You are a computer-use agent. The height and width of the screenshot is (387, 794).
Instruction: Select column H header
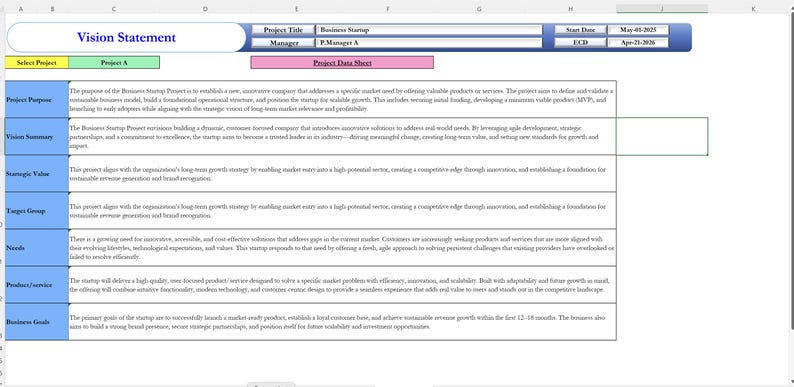(x=571, y=9)
